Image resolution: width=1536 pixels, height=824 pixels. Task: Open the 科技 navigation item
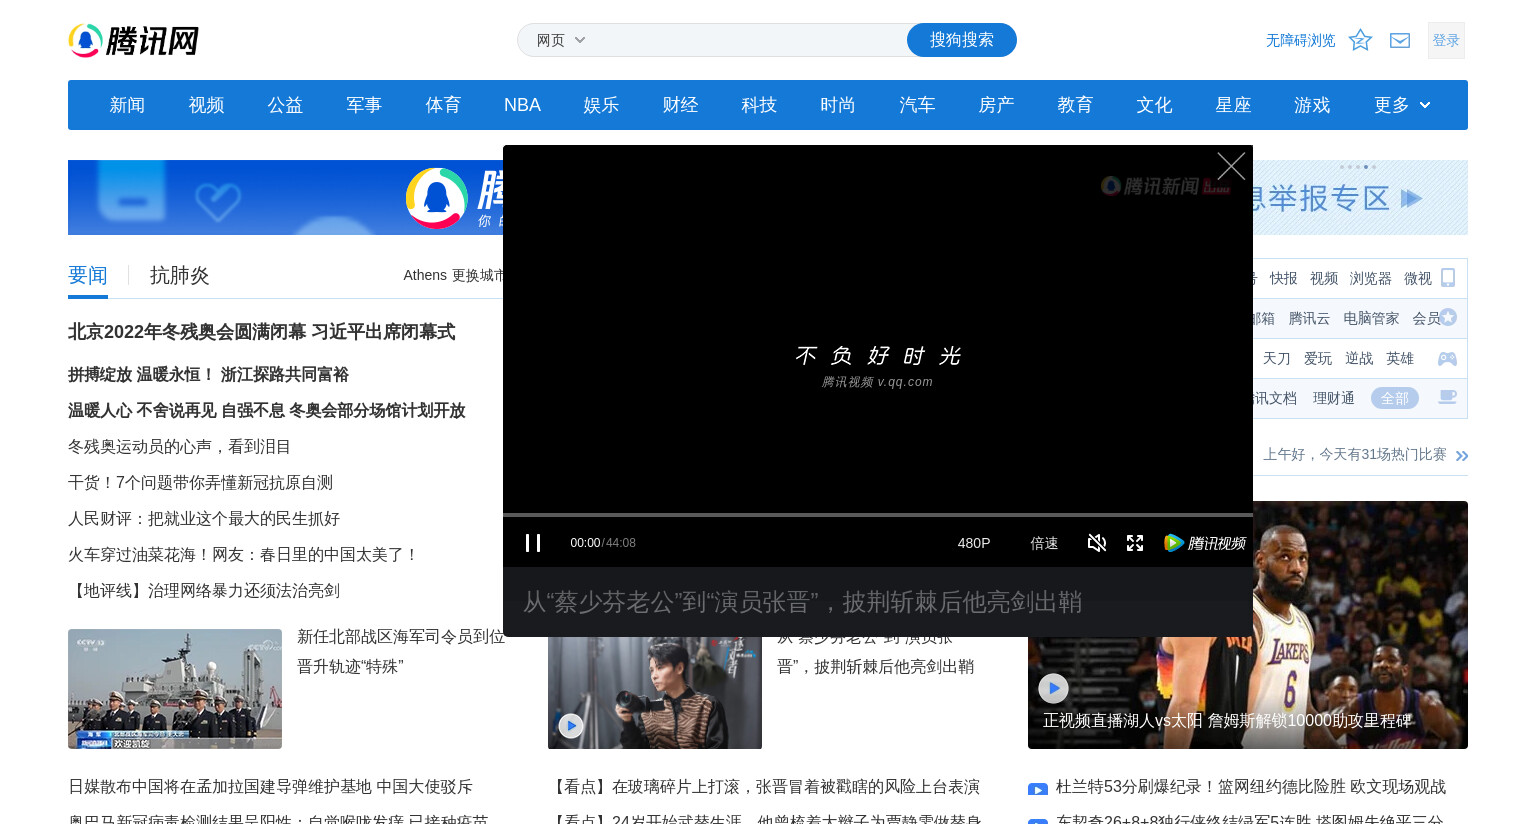click(x=759, y=105)
